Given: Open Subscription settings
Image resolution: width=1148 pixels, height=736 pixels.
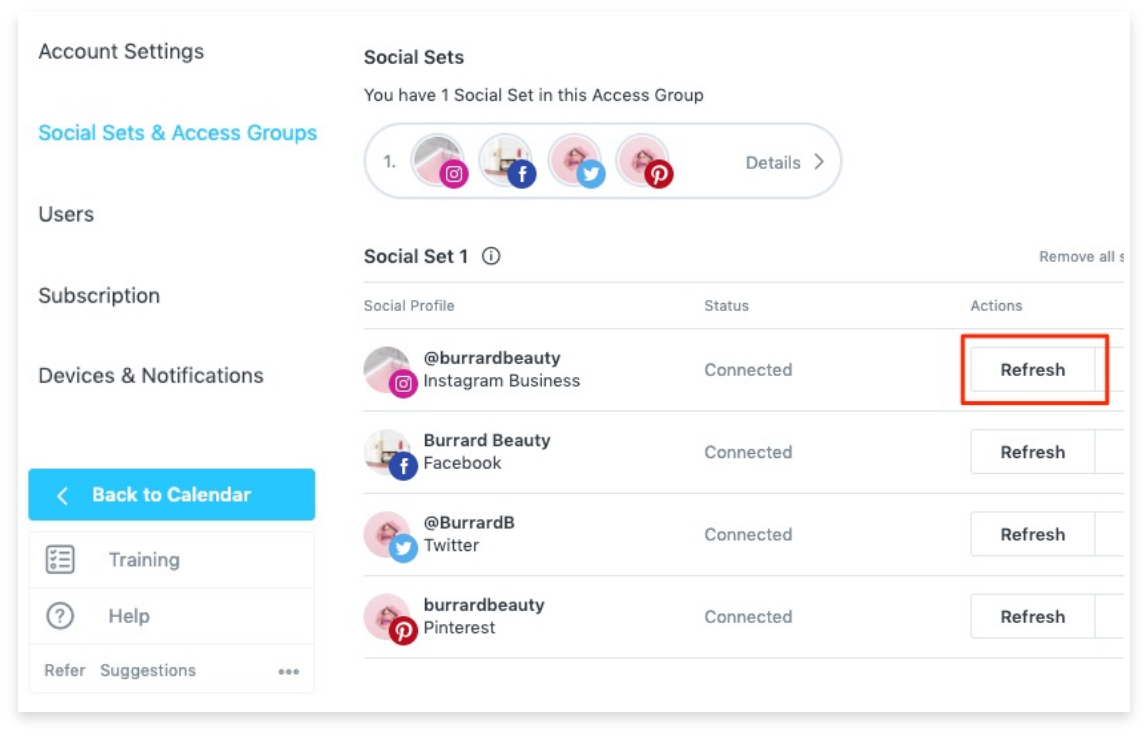Looking at the screenshot, I should click(99, 295).
